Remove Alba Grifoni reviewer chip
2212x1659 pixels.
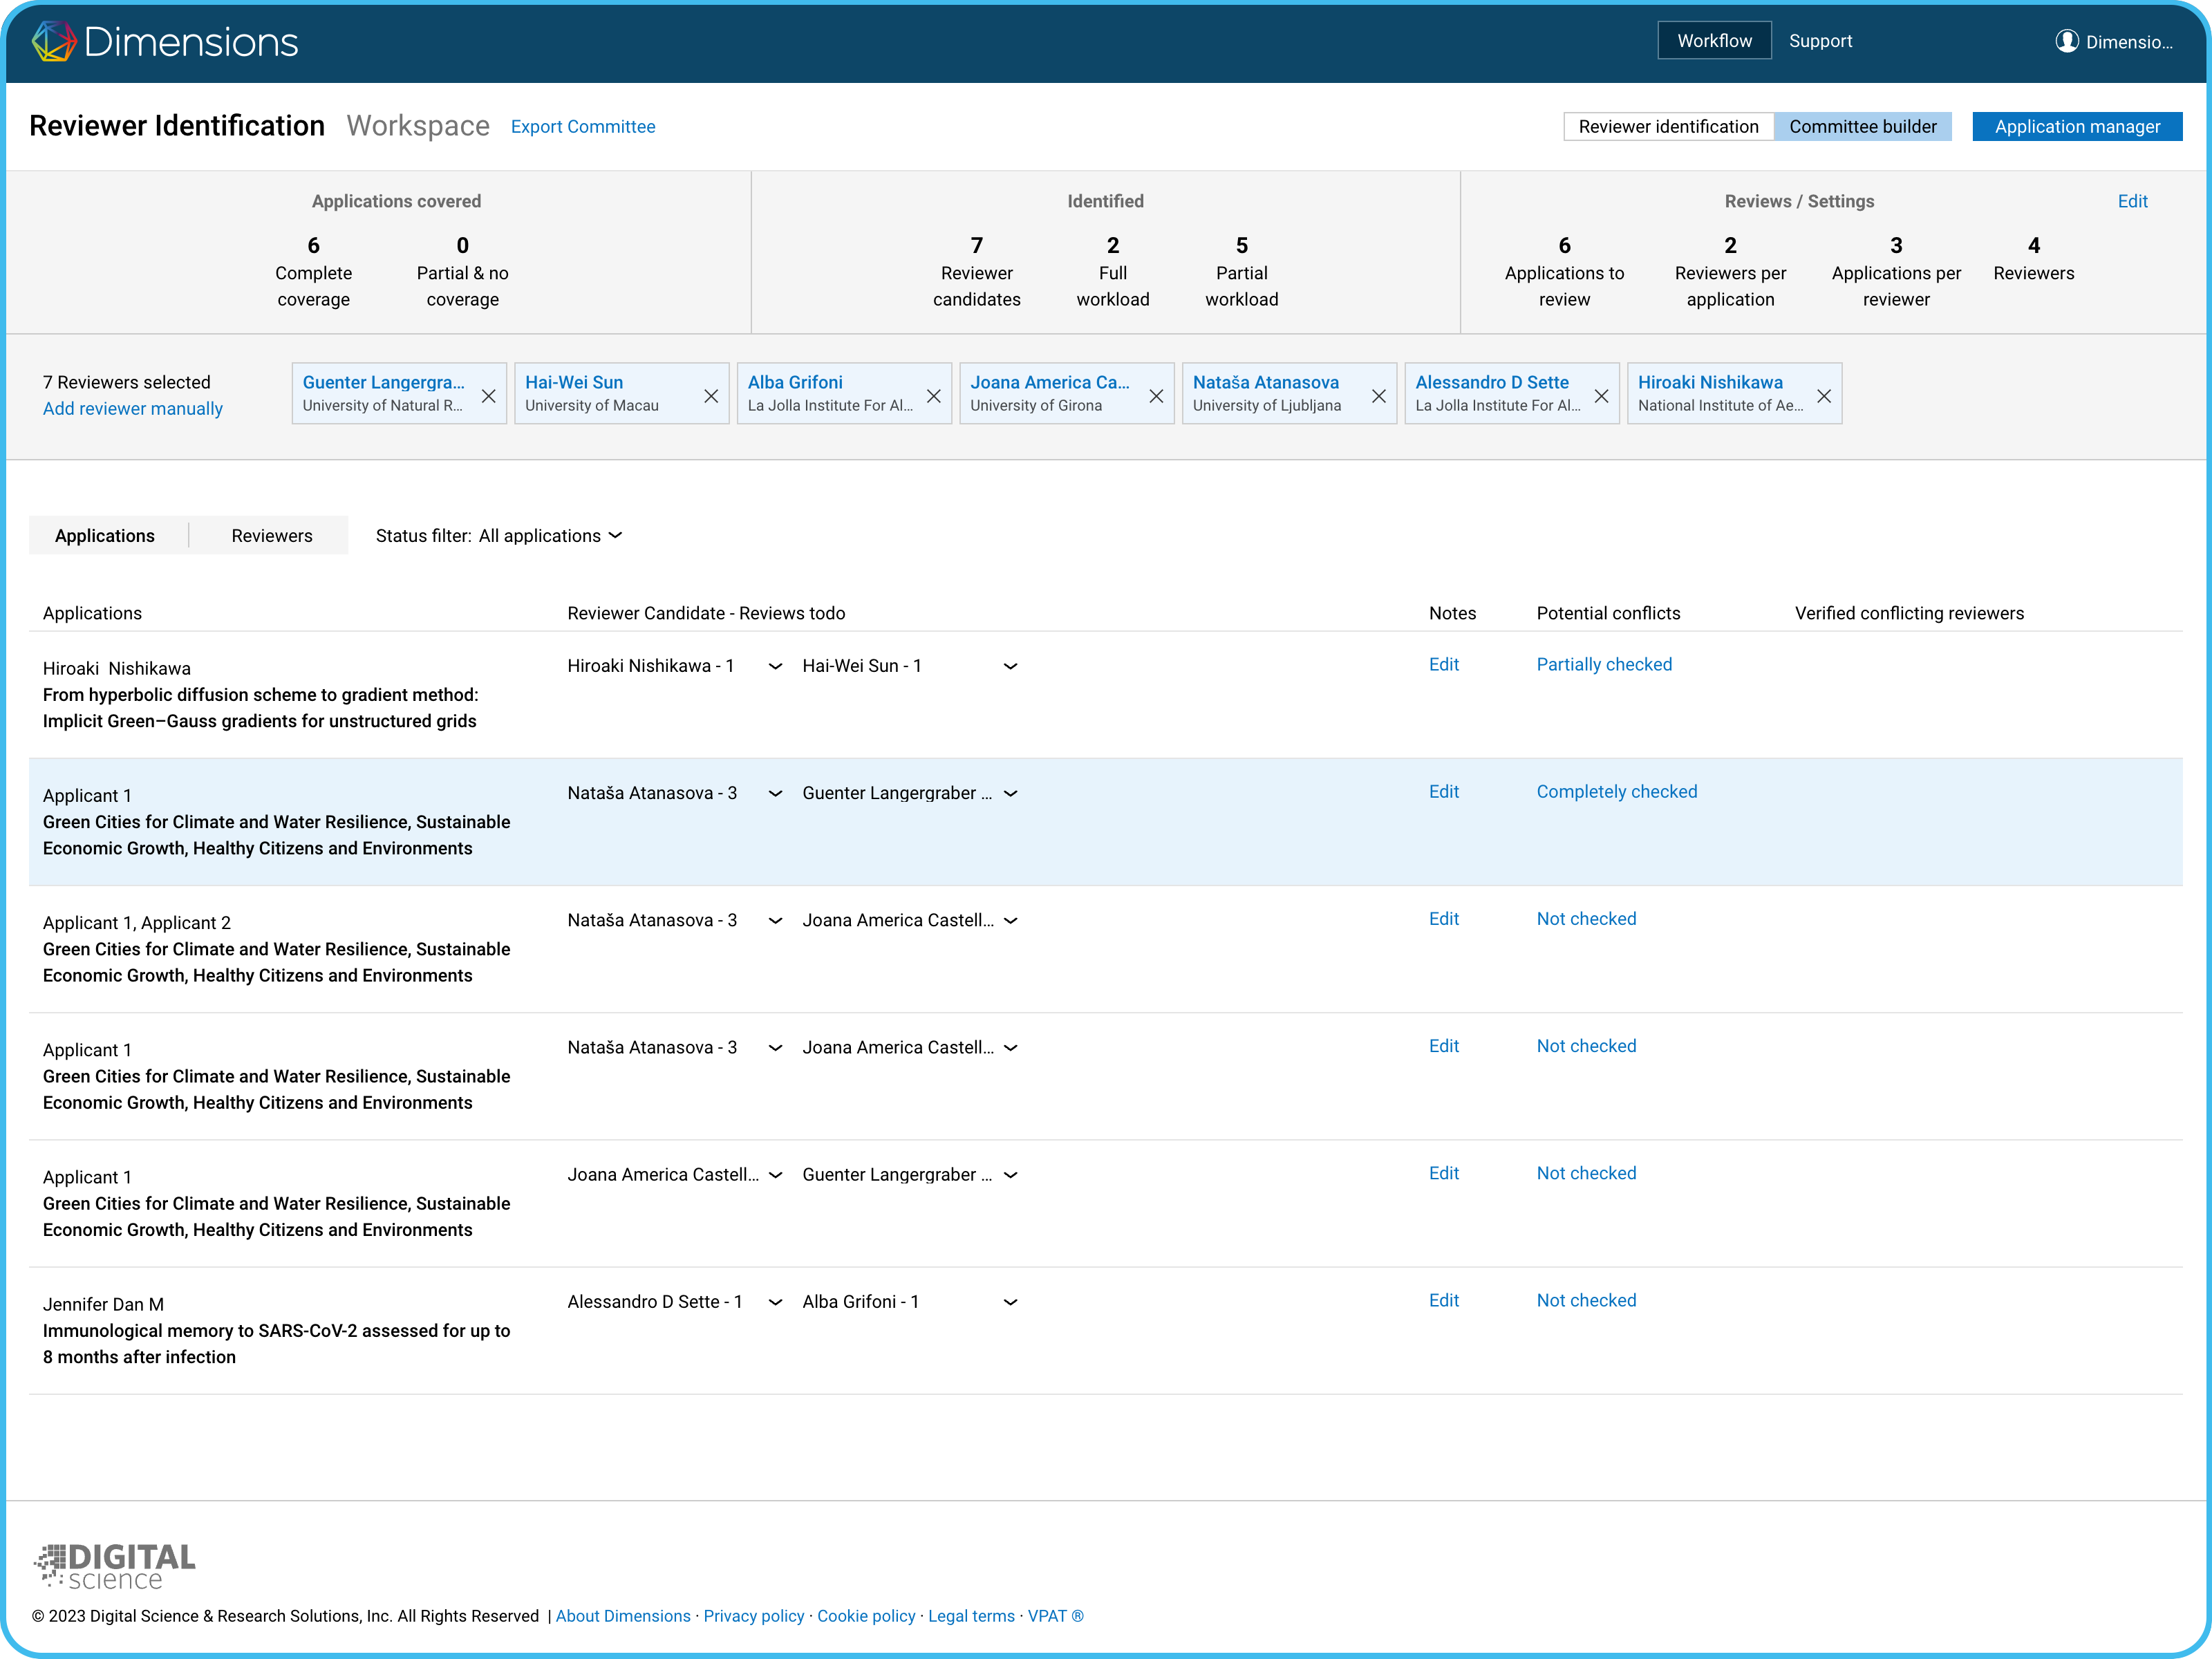(x=933, y=396)
